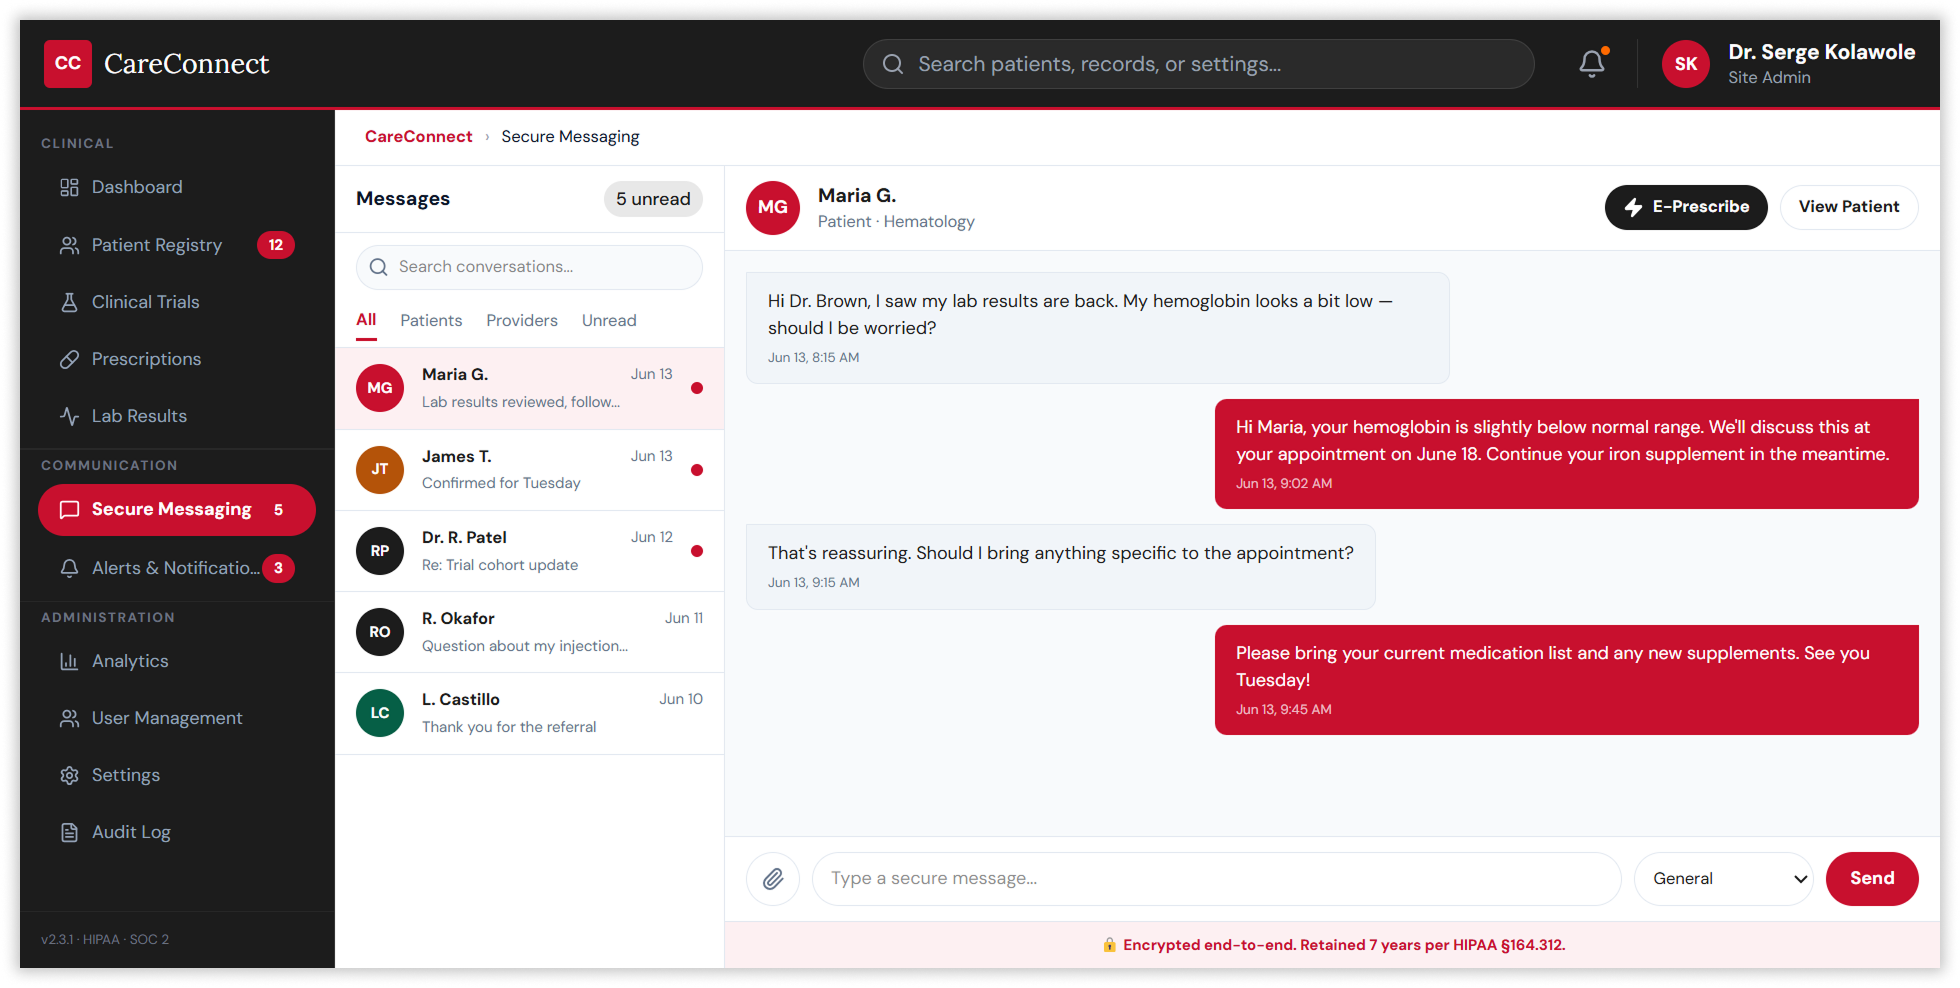Click the notification bell icon

[x=1591, y=64]
